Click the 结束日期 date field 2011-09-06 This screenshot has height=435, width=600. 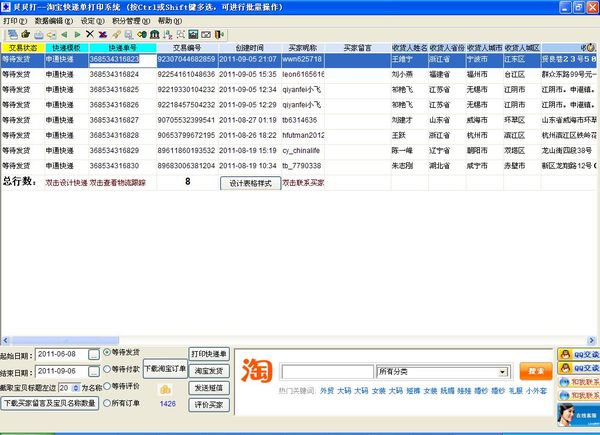click(62, 371)
